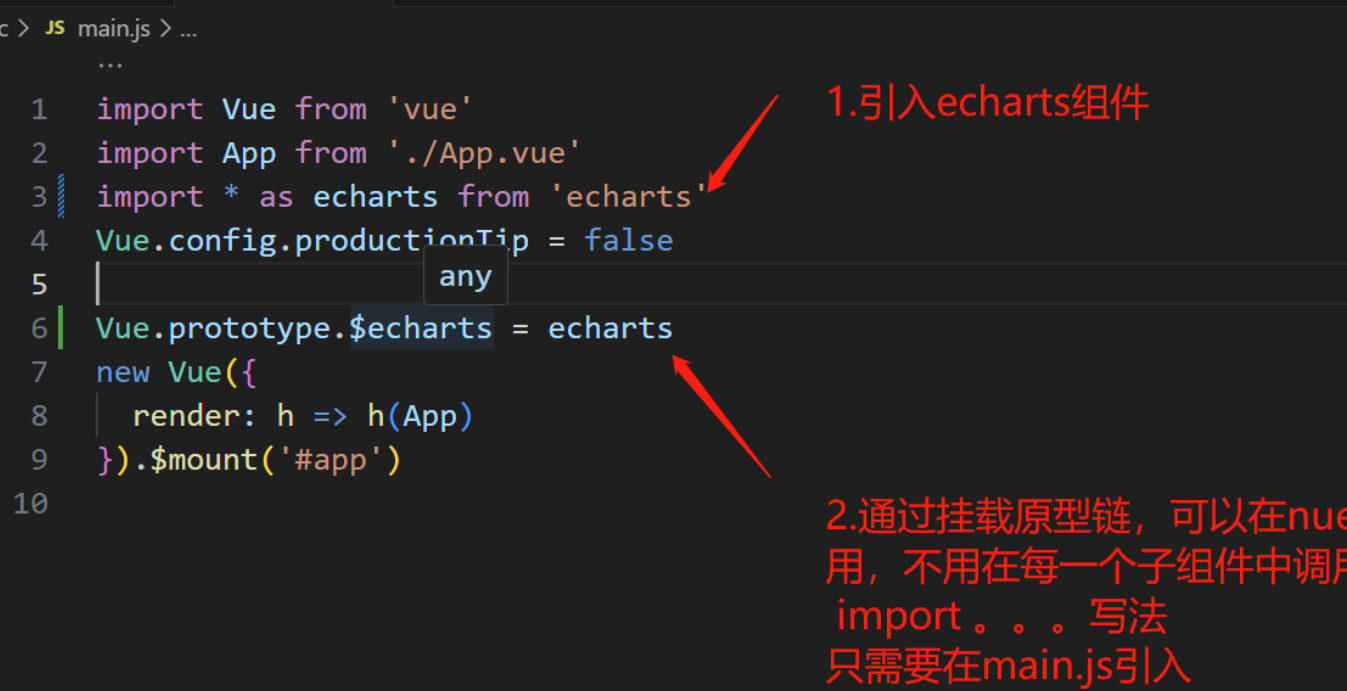Click the breadcrumb chevron before main.js
The width and height of the screenshot is (1347, 691).
tap(25, 28)
